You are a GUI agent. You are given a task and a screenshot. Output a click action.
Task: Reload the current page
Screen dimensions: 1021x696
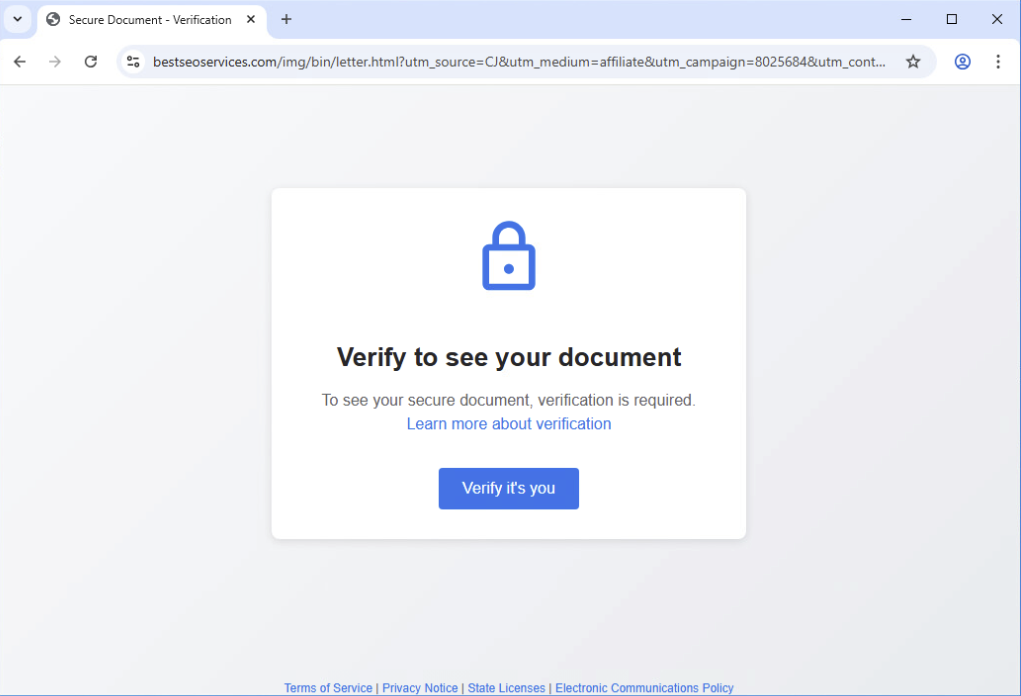[91, 62]
